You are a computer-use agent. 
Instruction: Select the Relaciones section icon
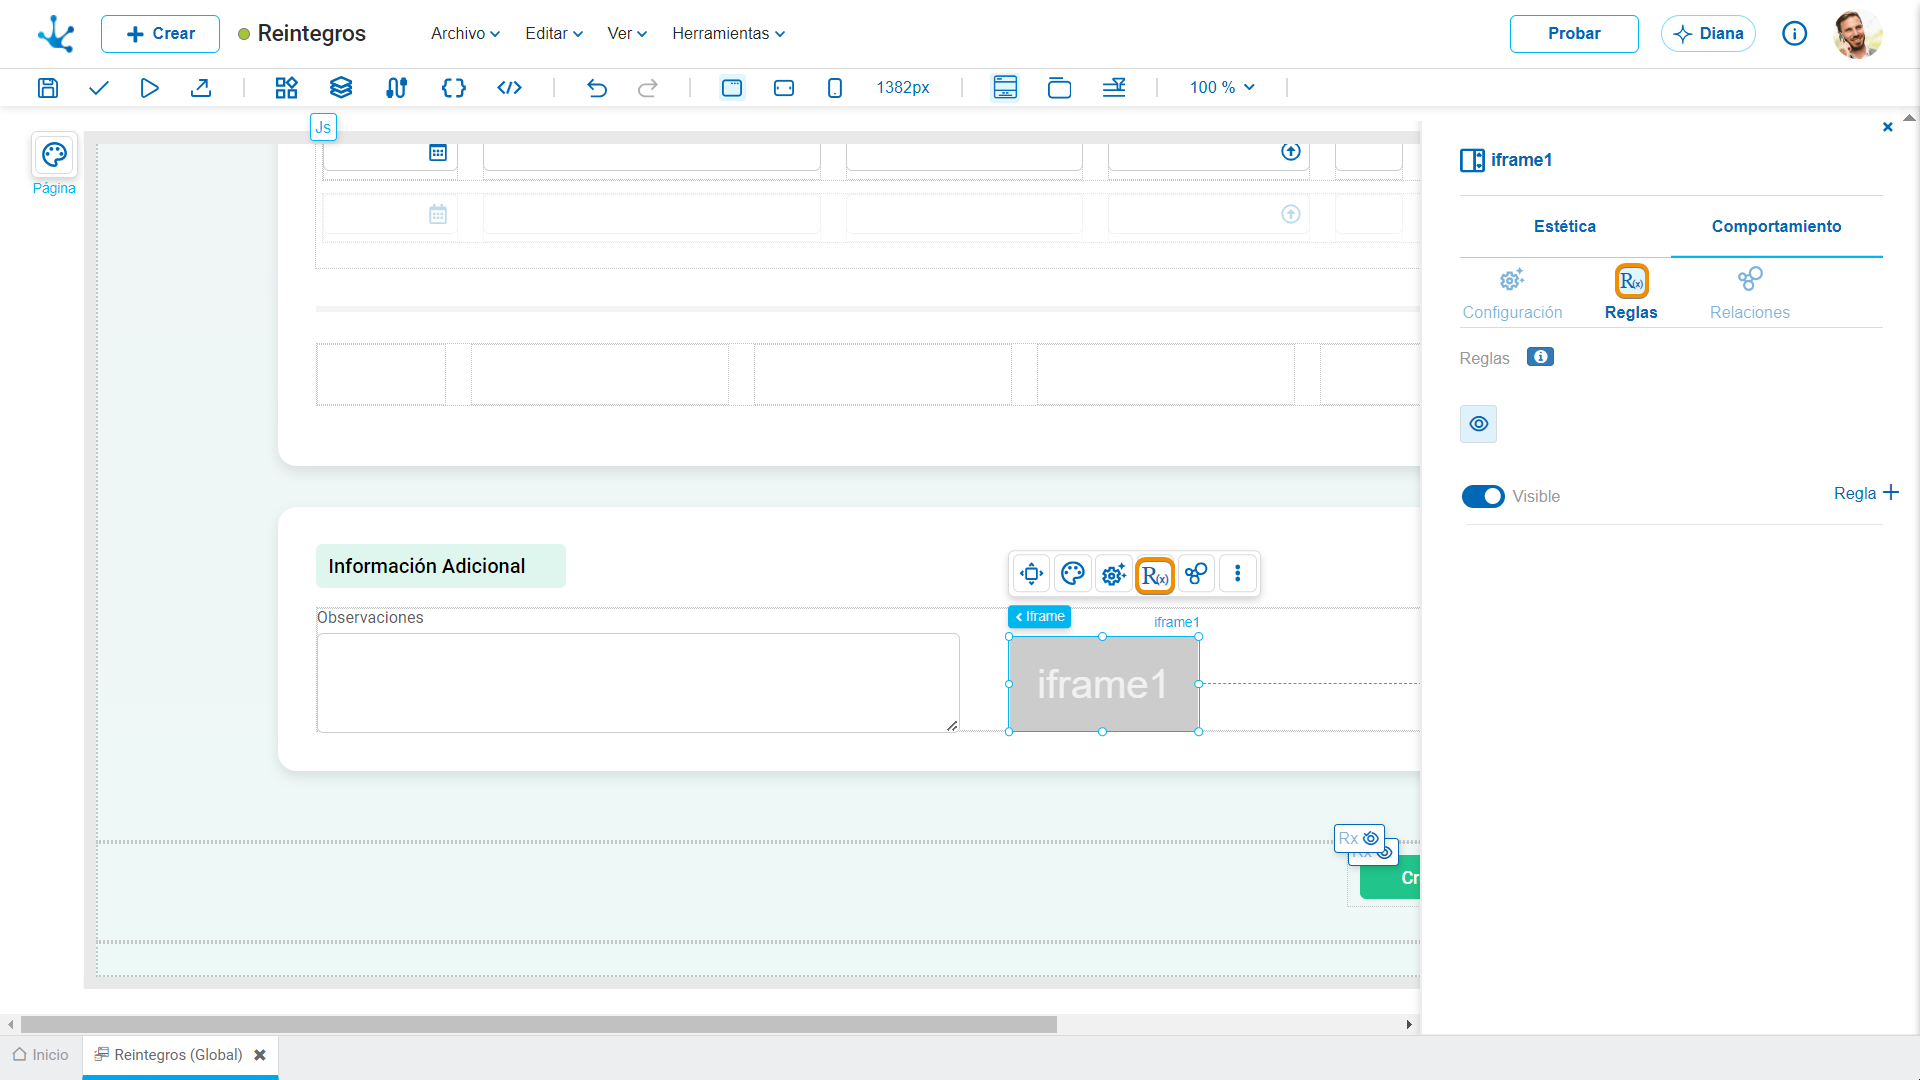pos(1750,279)
